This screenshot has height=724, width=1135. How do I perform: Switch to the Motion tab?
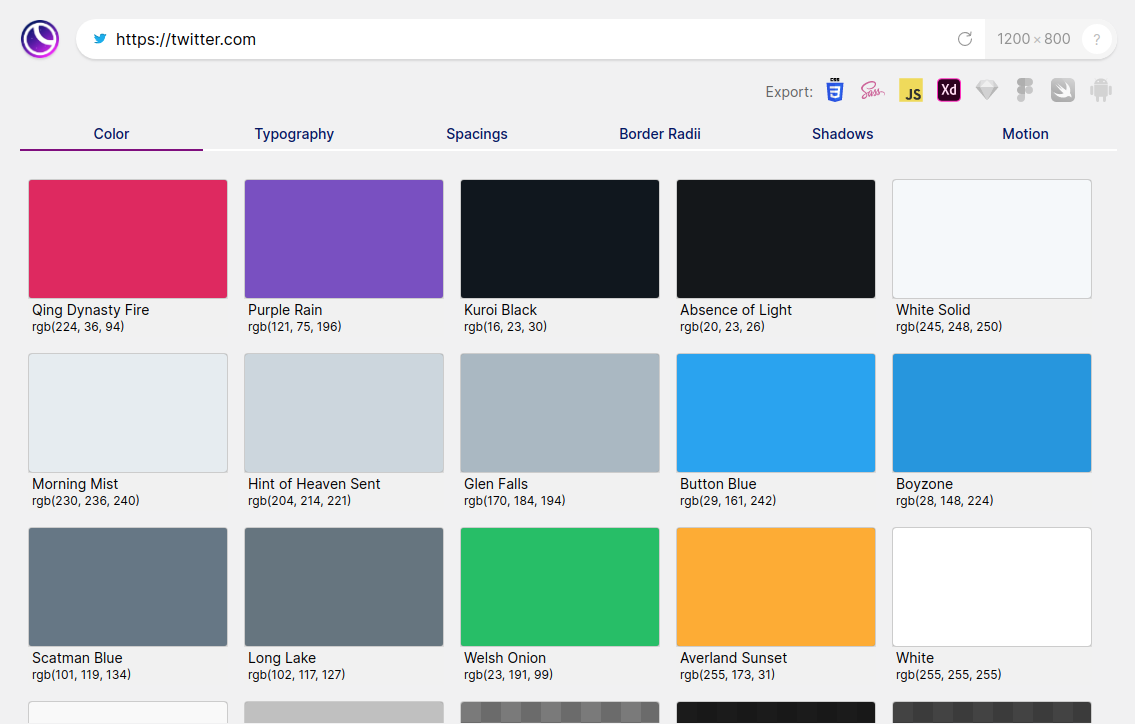tap(1025, 134)
